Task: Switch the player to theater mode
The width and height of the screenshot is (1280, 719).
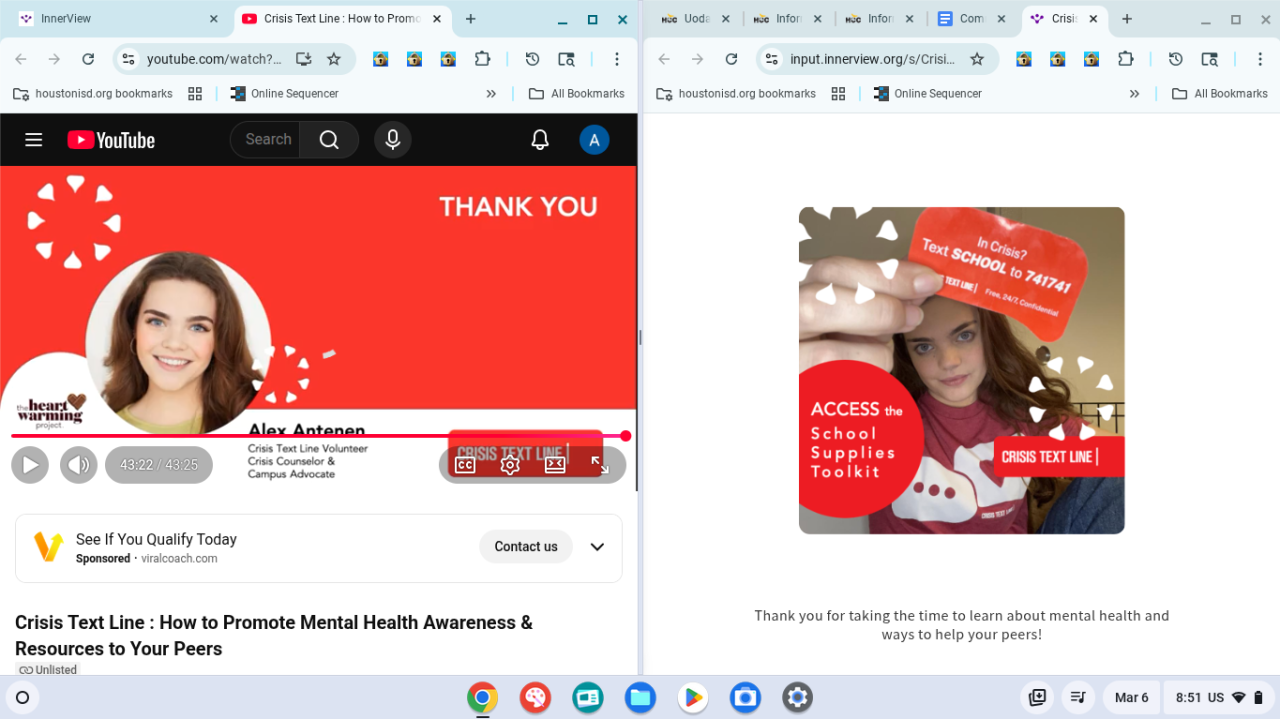Action: coord(555,465)
